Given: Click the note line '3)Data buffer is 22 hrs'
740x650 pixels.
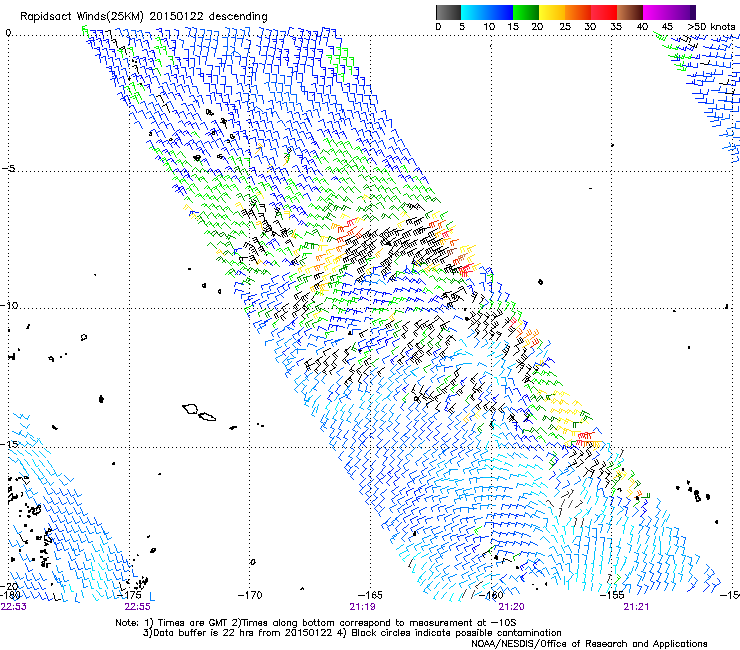Looking at the screenshot, I should [x=352, y=633].
